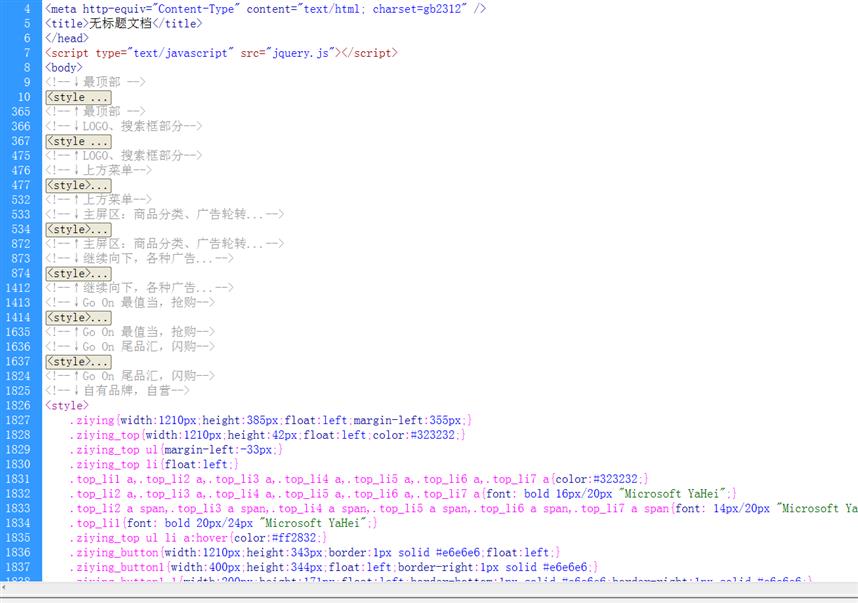The height and width of the screenshot is (603, 858).
Task: Expand the folded style block on line 10
Action: click(x=78, y=97)
